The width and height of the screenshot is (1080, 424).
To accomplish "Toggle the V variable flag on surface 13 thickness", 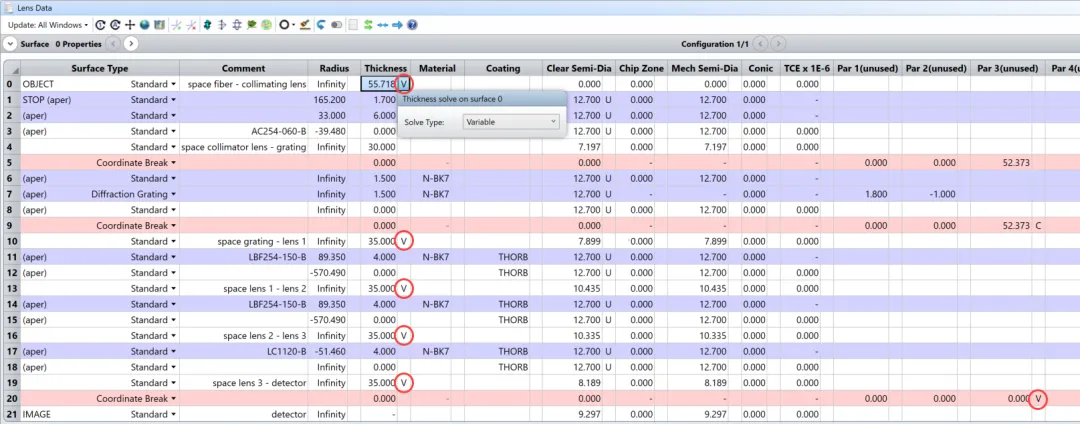I will (403, 289).
